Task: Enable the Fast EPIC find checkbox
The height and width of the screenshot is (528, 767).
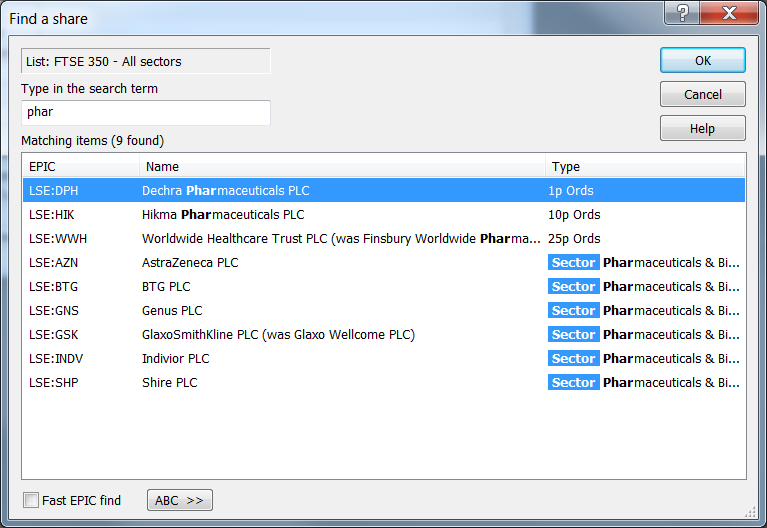Action: pos(31,500)
